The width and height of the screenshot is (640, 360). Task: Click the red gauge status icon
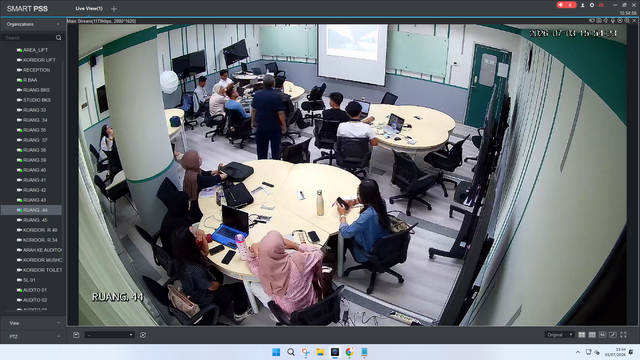pyautogui.click(x=601, y=5)
